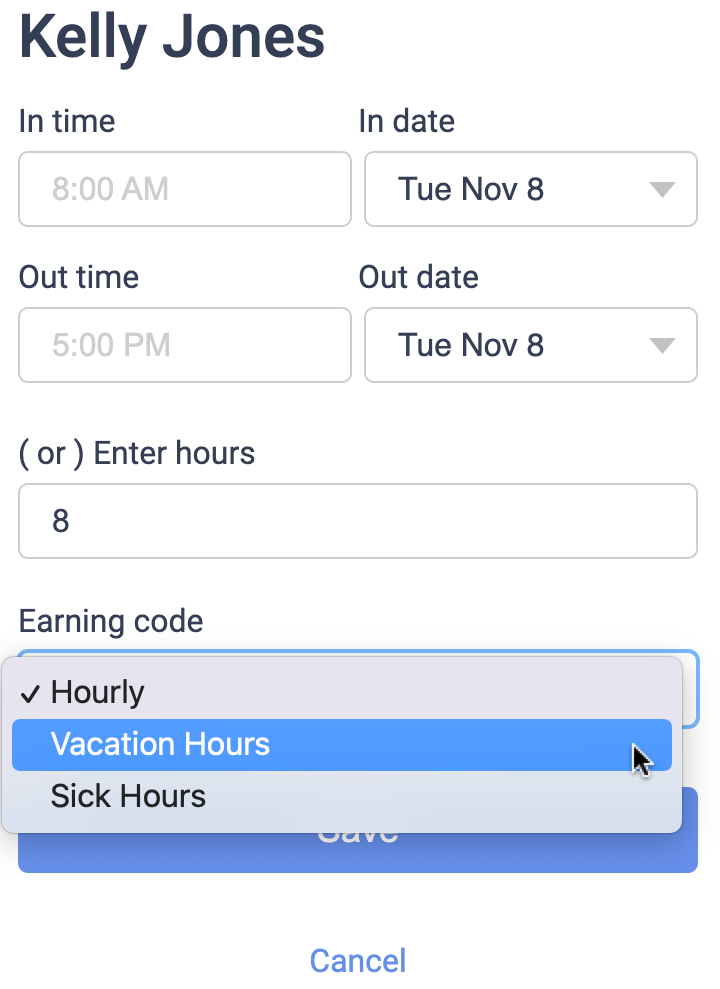This screenshot has height=989, width=720.
Task: Click the "Out time" label
Action: click(x=79, y=277)
